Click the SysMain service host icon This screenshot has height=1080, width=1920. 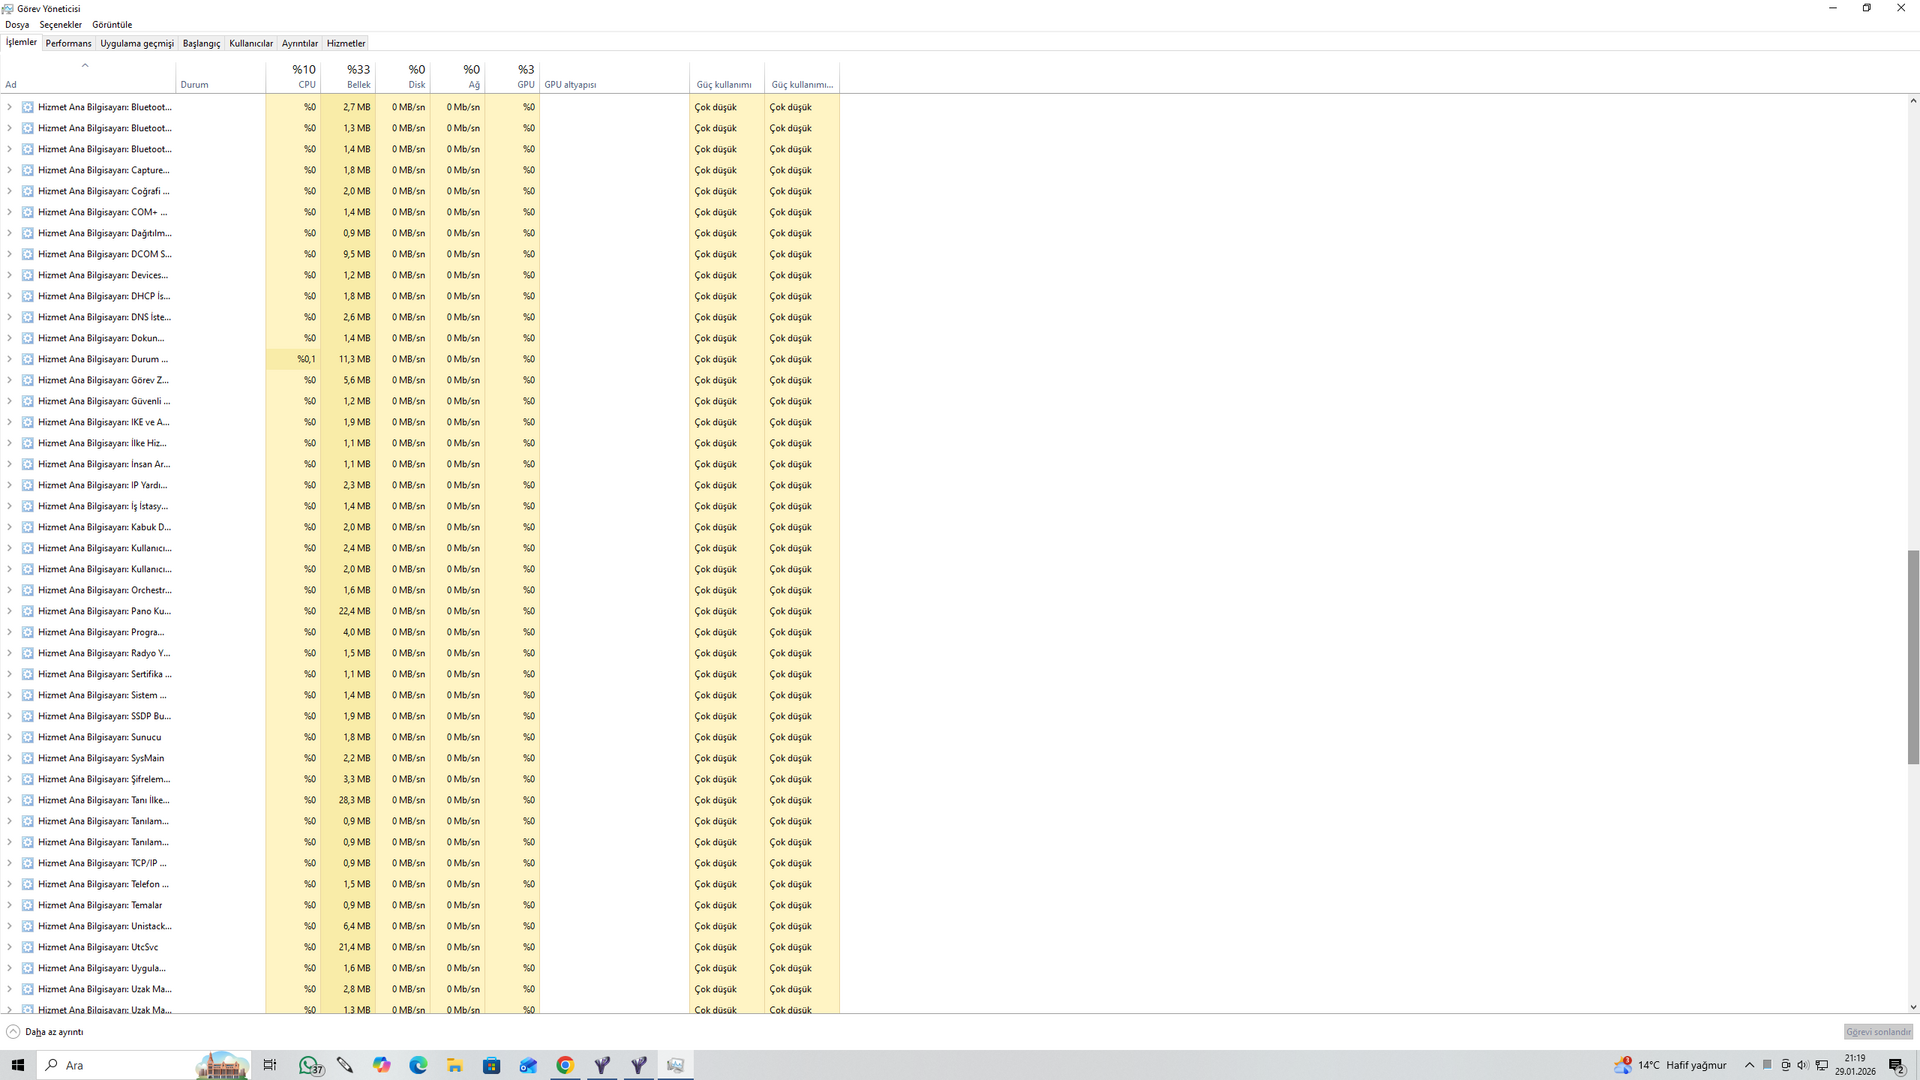(28, 758)
